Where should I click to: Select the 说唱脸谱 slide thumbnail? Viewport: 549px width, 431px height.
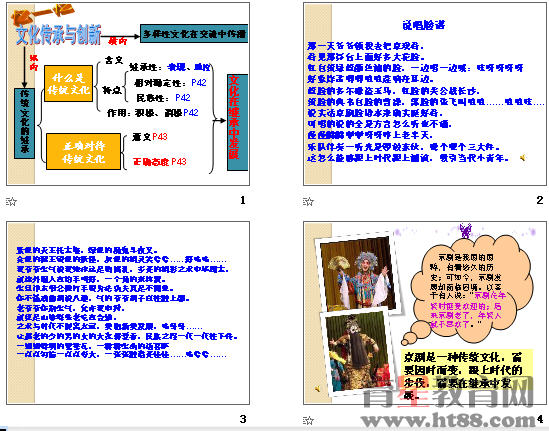[425, 94]
